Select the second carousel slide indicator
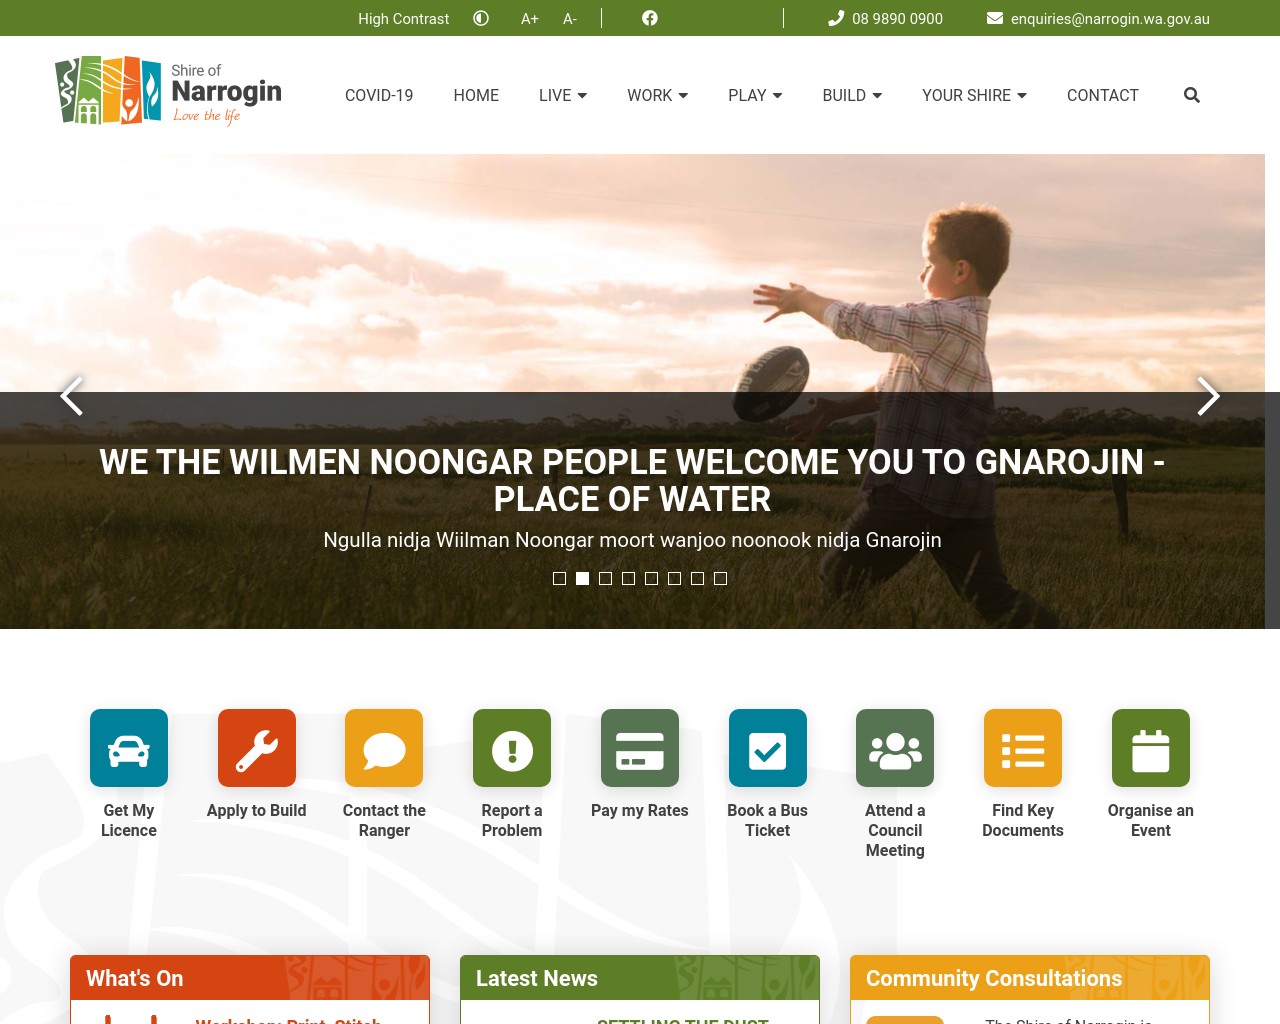This screenshot has width=1280, height=1024. tap(582, 578)
